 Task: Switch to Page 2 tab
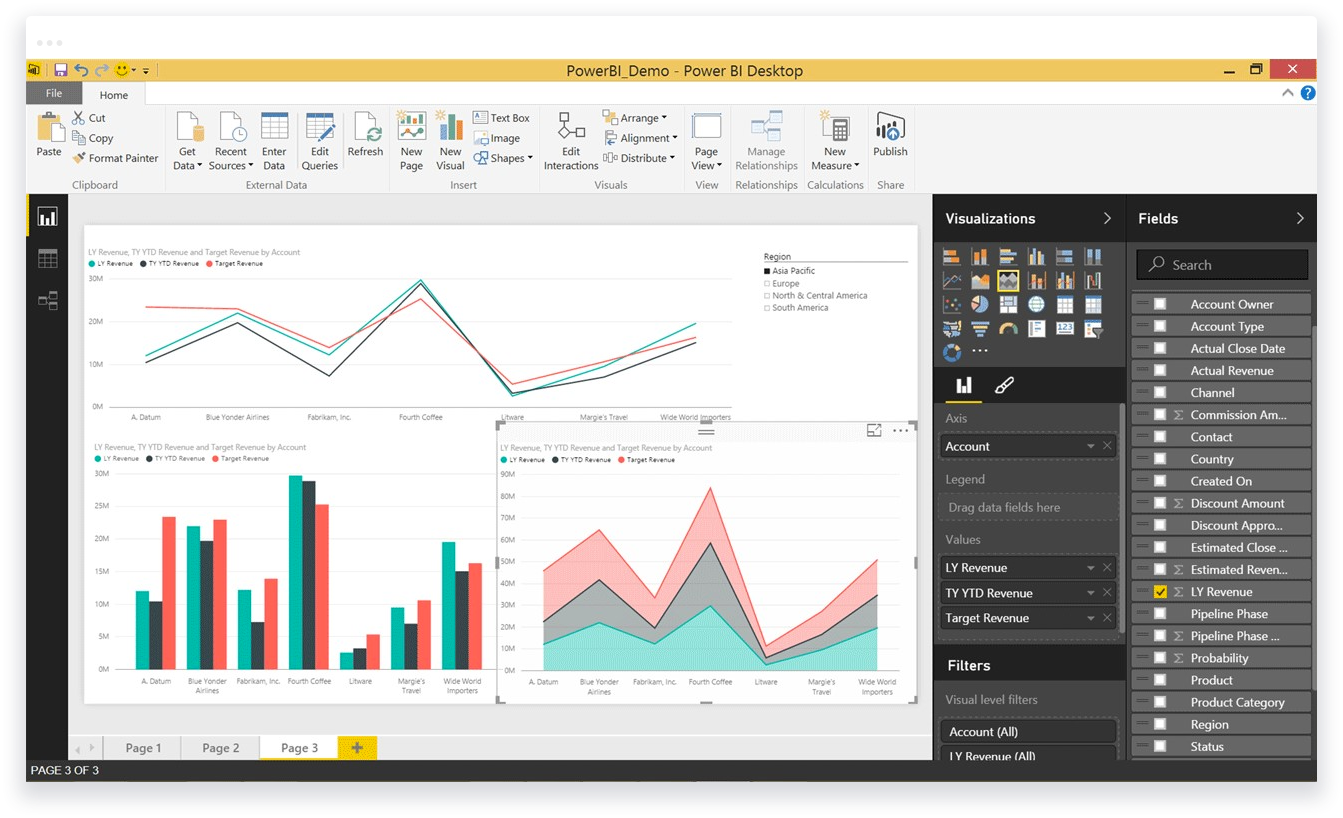tap(221, 748)
